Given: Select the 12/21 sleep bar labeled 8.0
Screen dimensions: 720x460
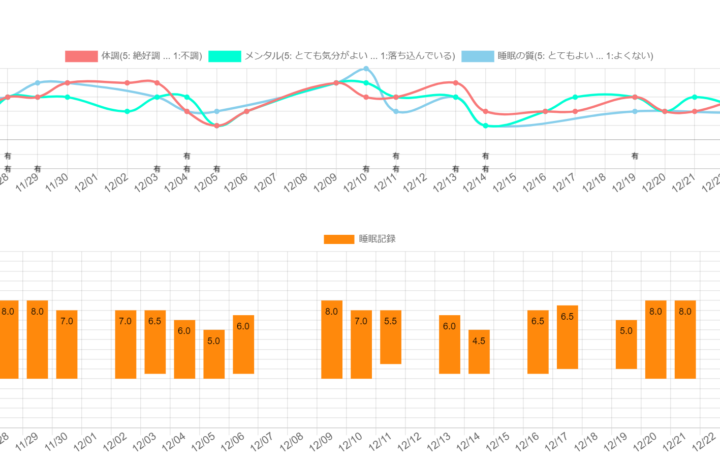Looking at the screenshot, I should 685,339.
